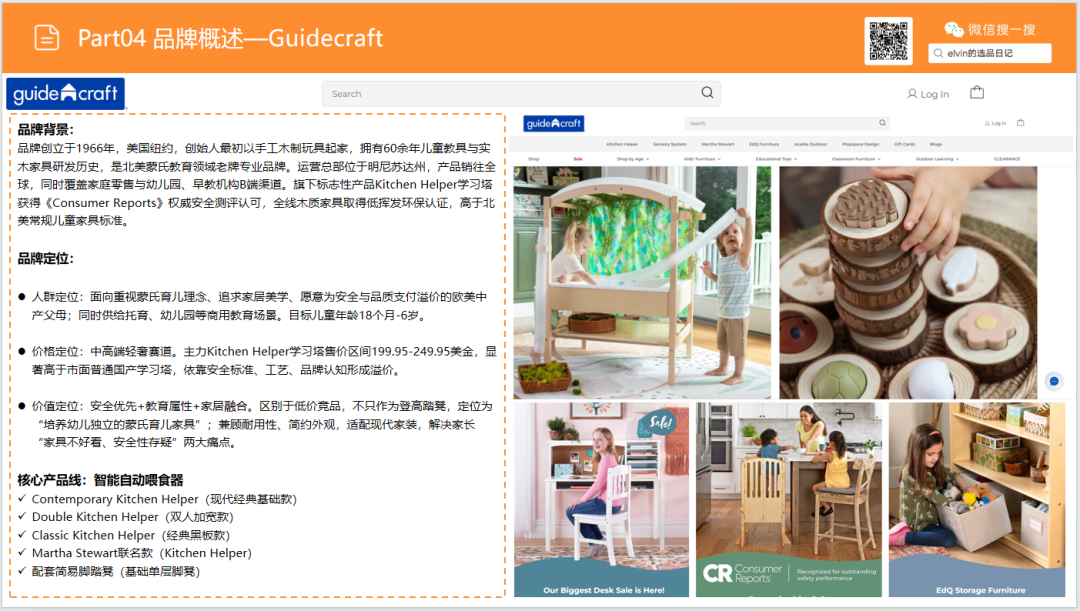Click the 微信搜一搜 label
This screenshot has width=1080, height=611.
point(1001,29)
